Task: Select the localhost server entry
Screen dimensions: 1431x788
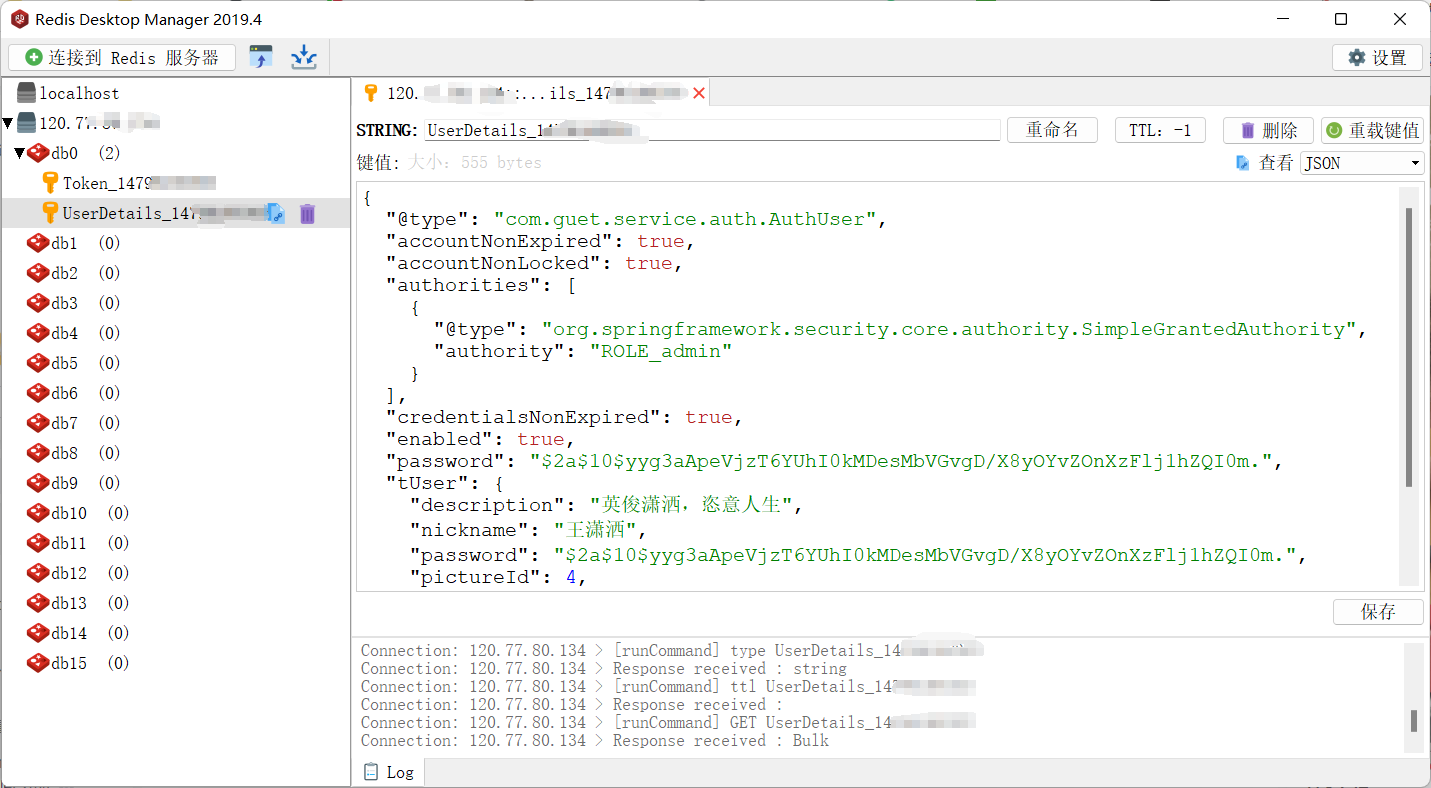Action: 79,93
